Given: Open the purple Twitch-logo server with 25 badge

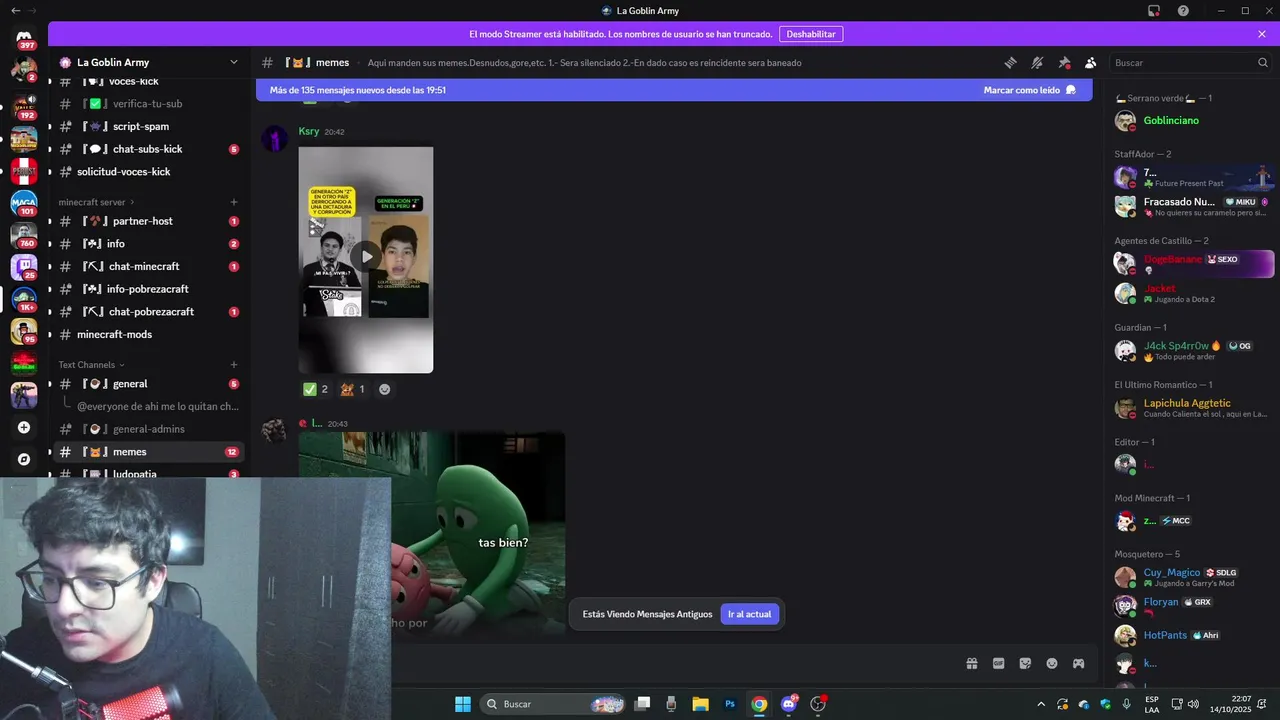Looking at the screenshot, I should (x=24, y=267).
